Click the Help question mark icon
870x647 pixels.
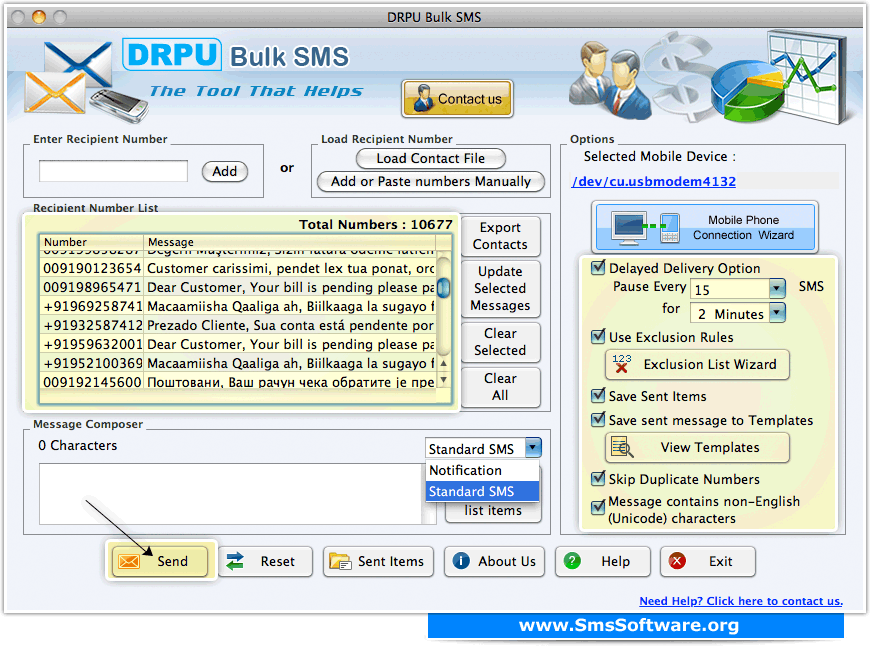[x=572, y=561]
